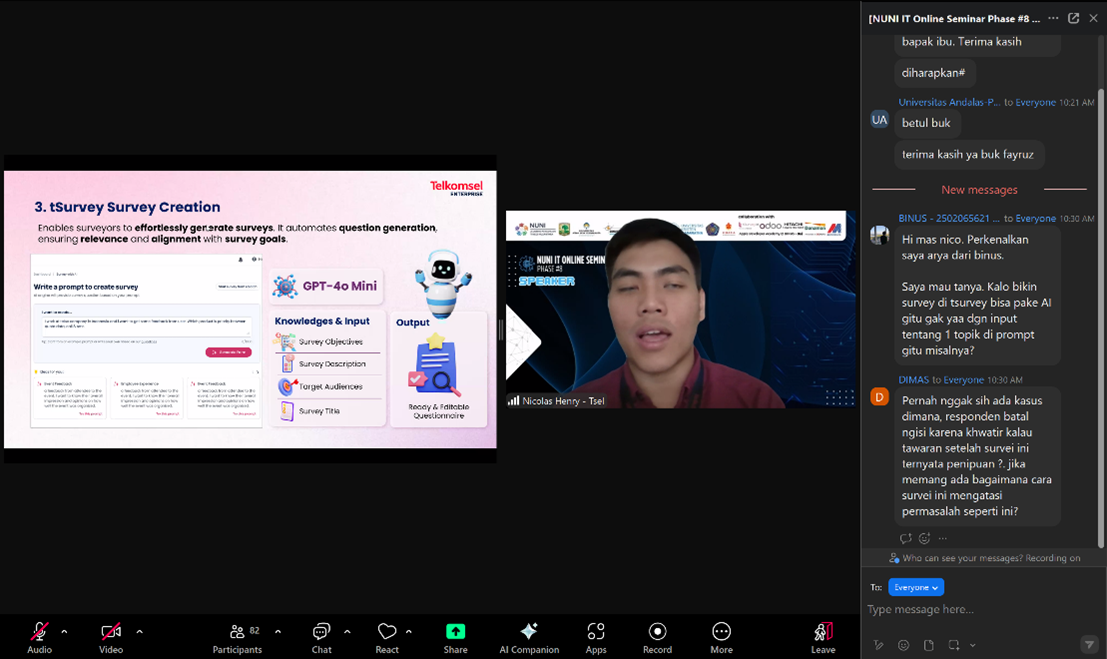Click sender name Universitas Andalas-P...
The image size is (1107, 659).
949,102
